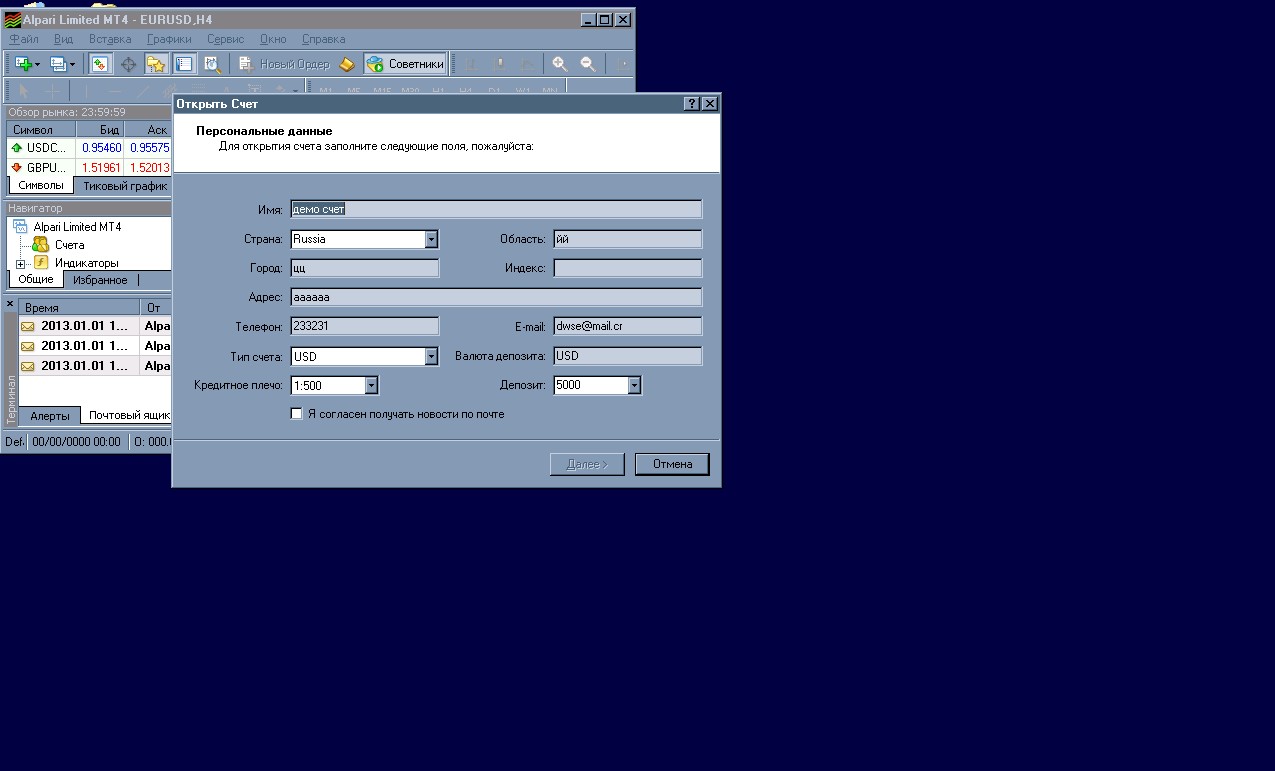Click the green arrow beside USDC symbol
Viewport: 1275px width, 771px height.
(x=16, y=148)
